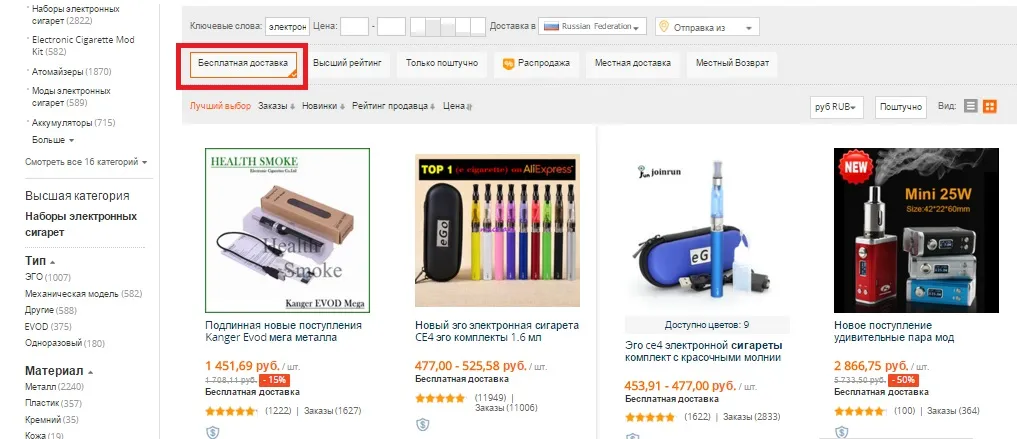Sort by Рейтинг продавца

click(394, 106)
